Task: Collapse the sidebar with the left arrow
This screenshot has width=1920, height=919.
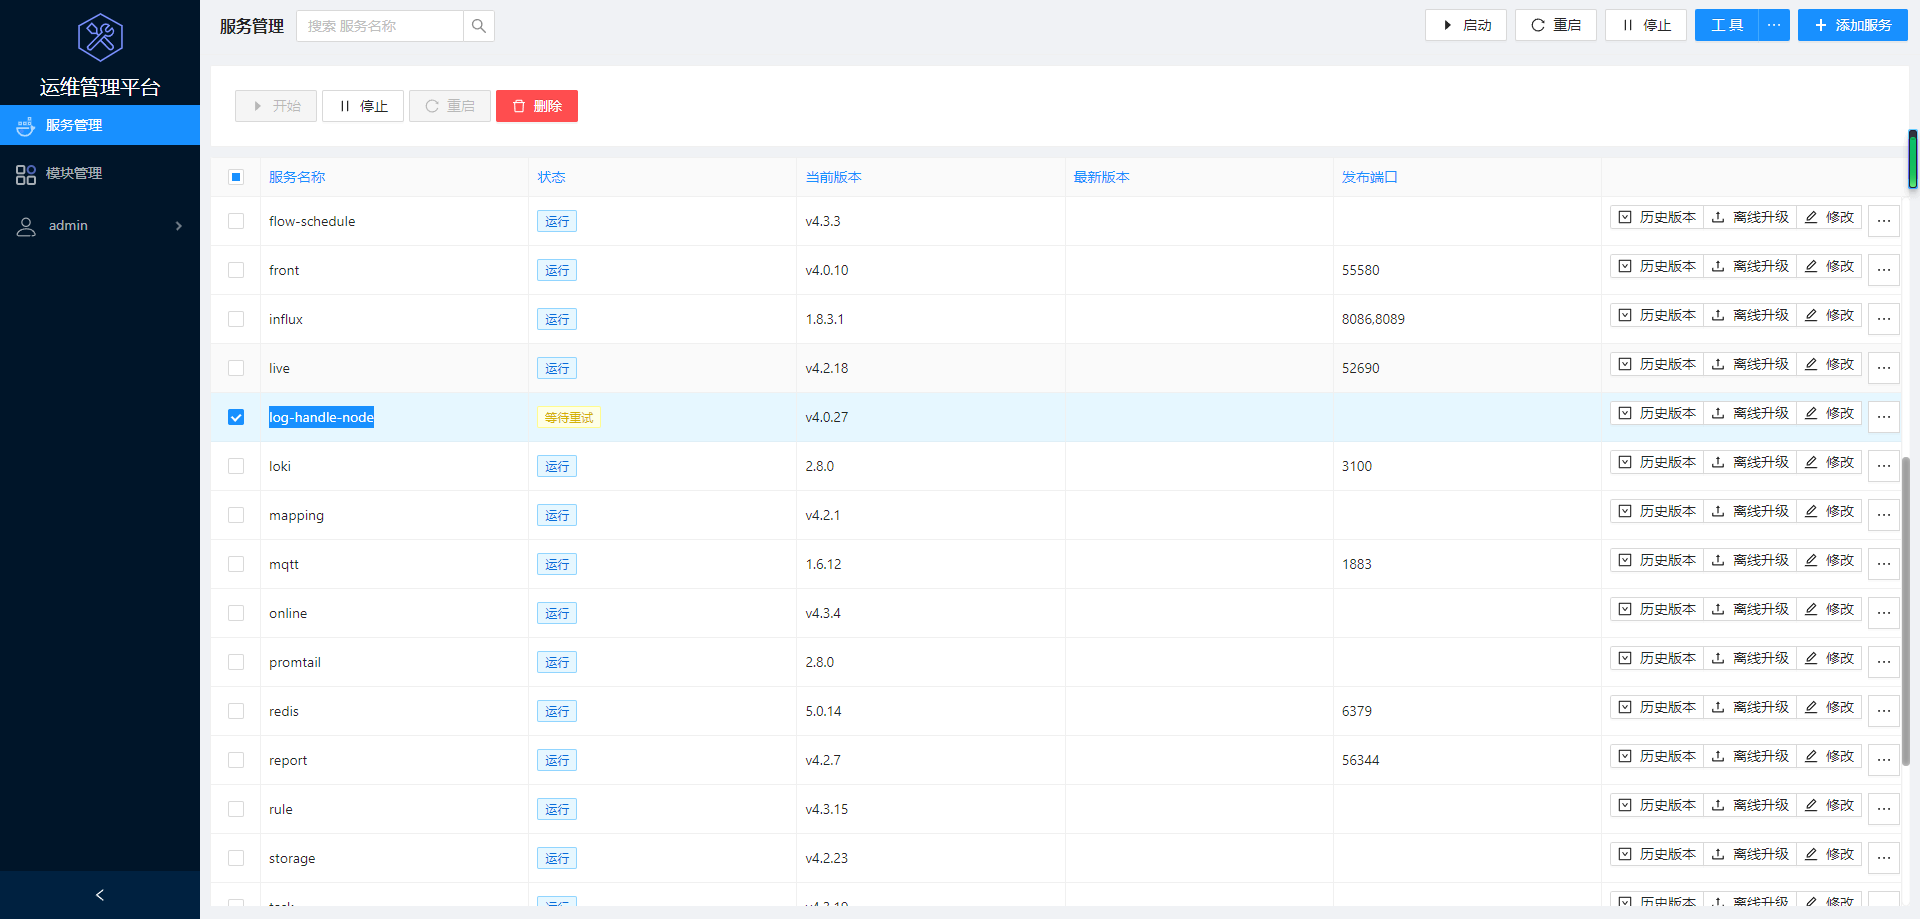Action: click(100, 895)
